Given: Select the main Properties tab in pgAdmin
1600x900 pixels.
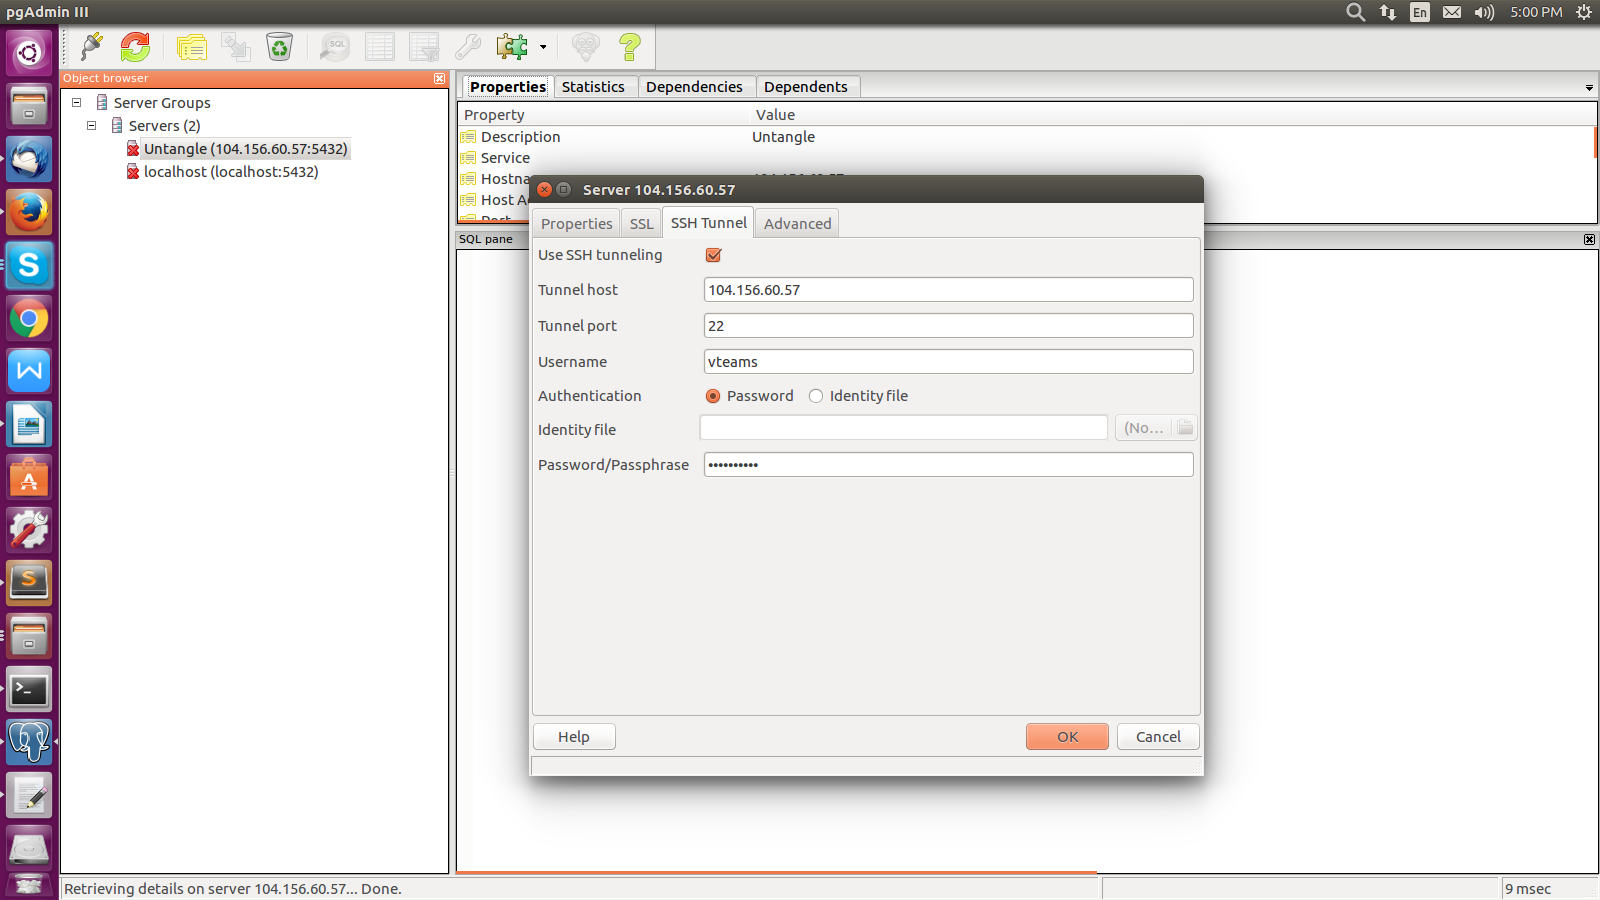Looking at the screenshot, I should 508,87.
